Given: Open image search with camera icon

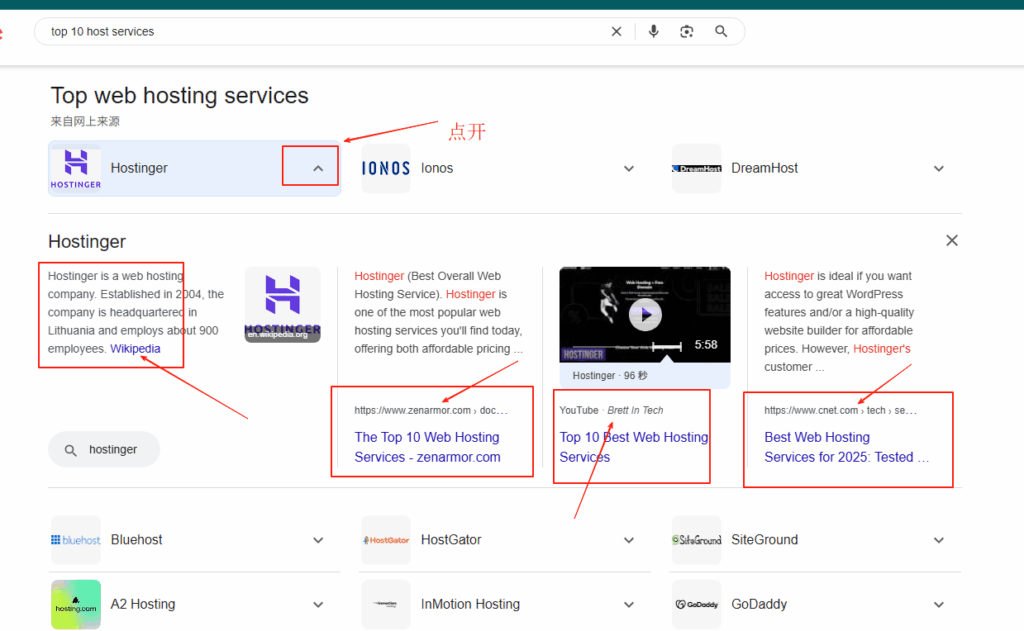Looking at the screenshot, I should (x=687, y=32).
